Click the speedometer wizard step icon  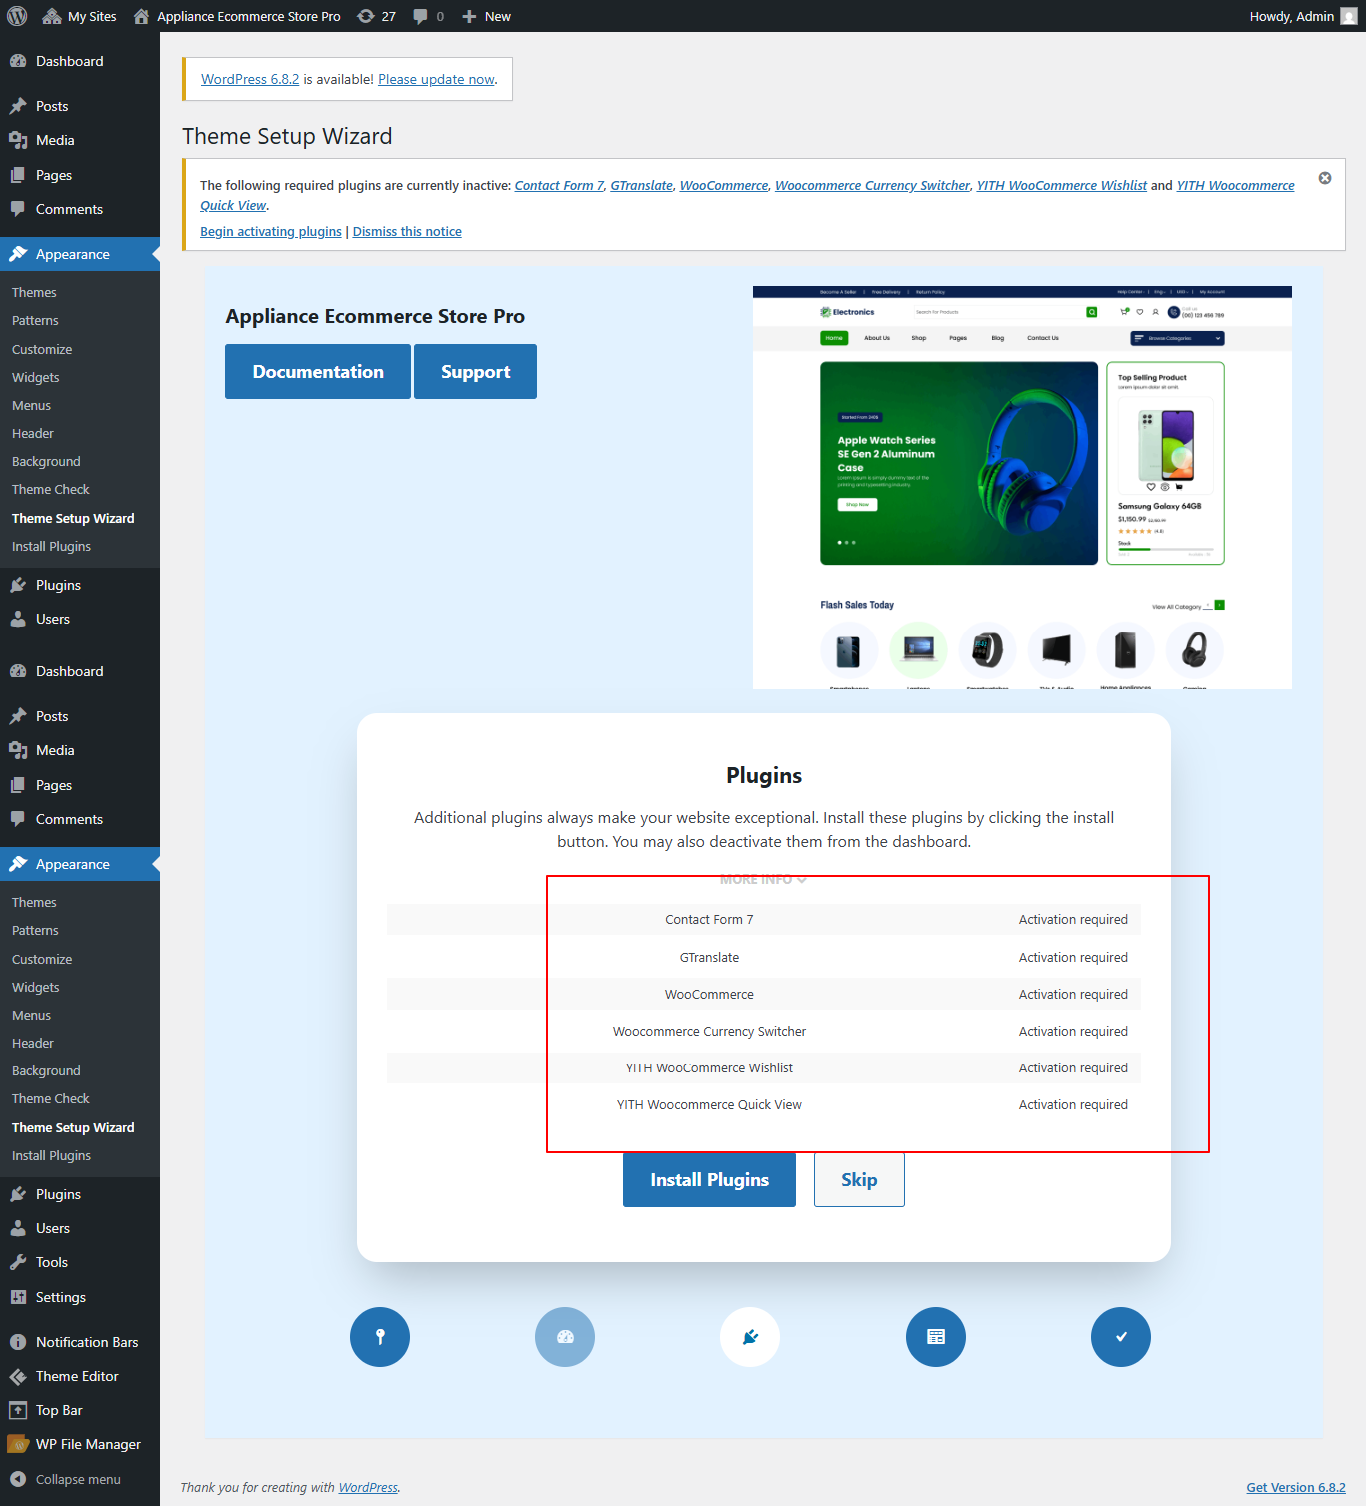pyautogui.click(x=565, y=1337)
